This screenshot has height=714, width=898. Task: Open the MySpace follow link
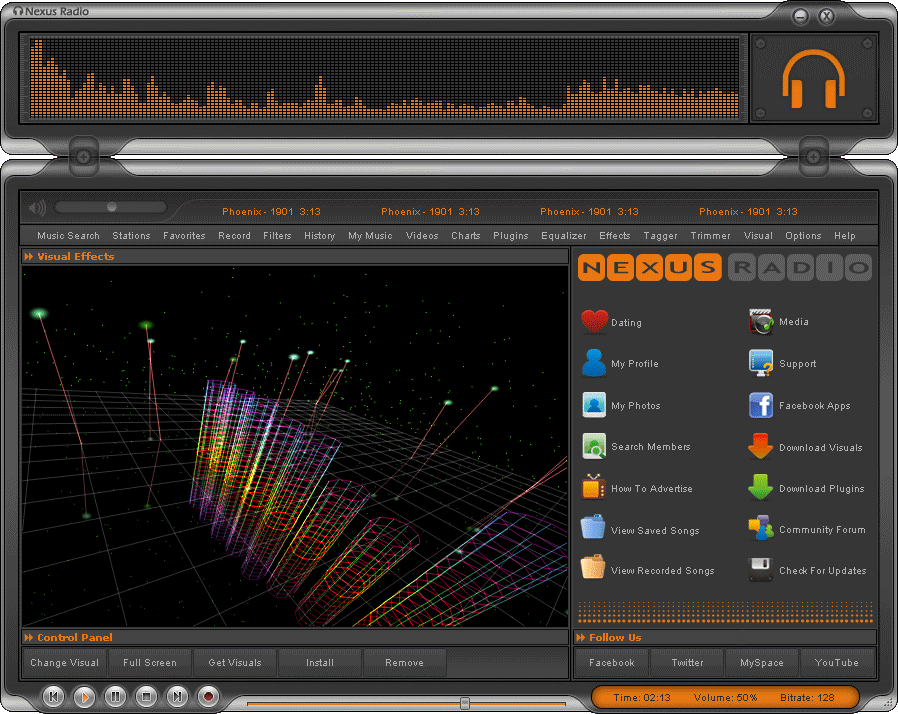pos(762,662)
